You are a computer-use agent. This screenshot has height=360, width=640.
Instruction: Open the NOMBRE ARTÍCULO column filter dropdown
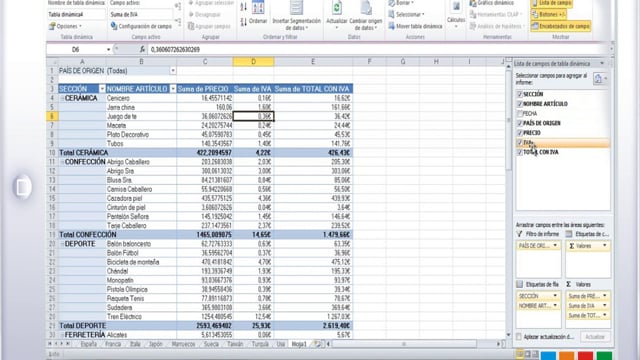click(x=173, y=89)
